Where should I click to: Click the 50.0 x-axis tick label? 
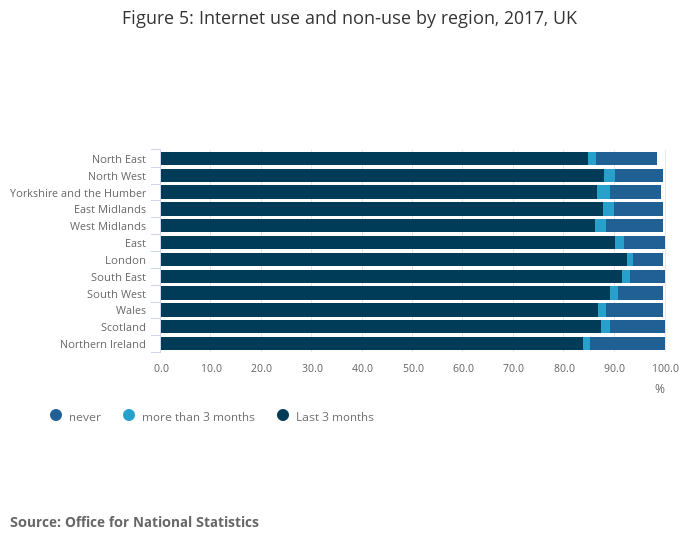click(x=413, y=368)
